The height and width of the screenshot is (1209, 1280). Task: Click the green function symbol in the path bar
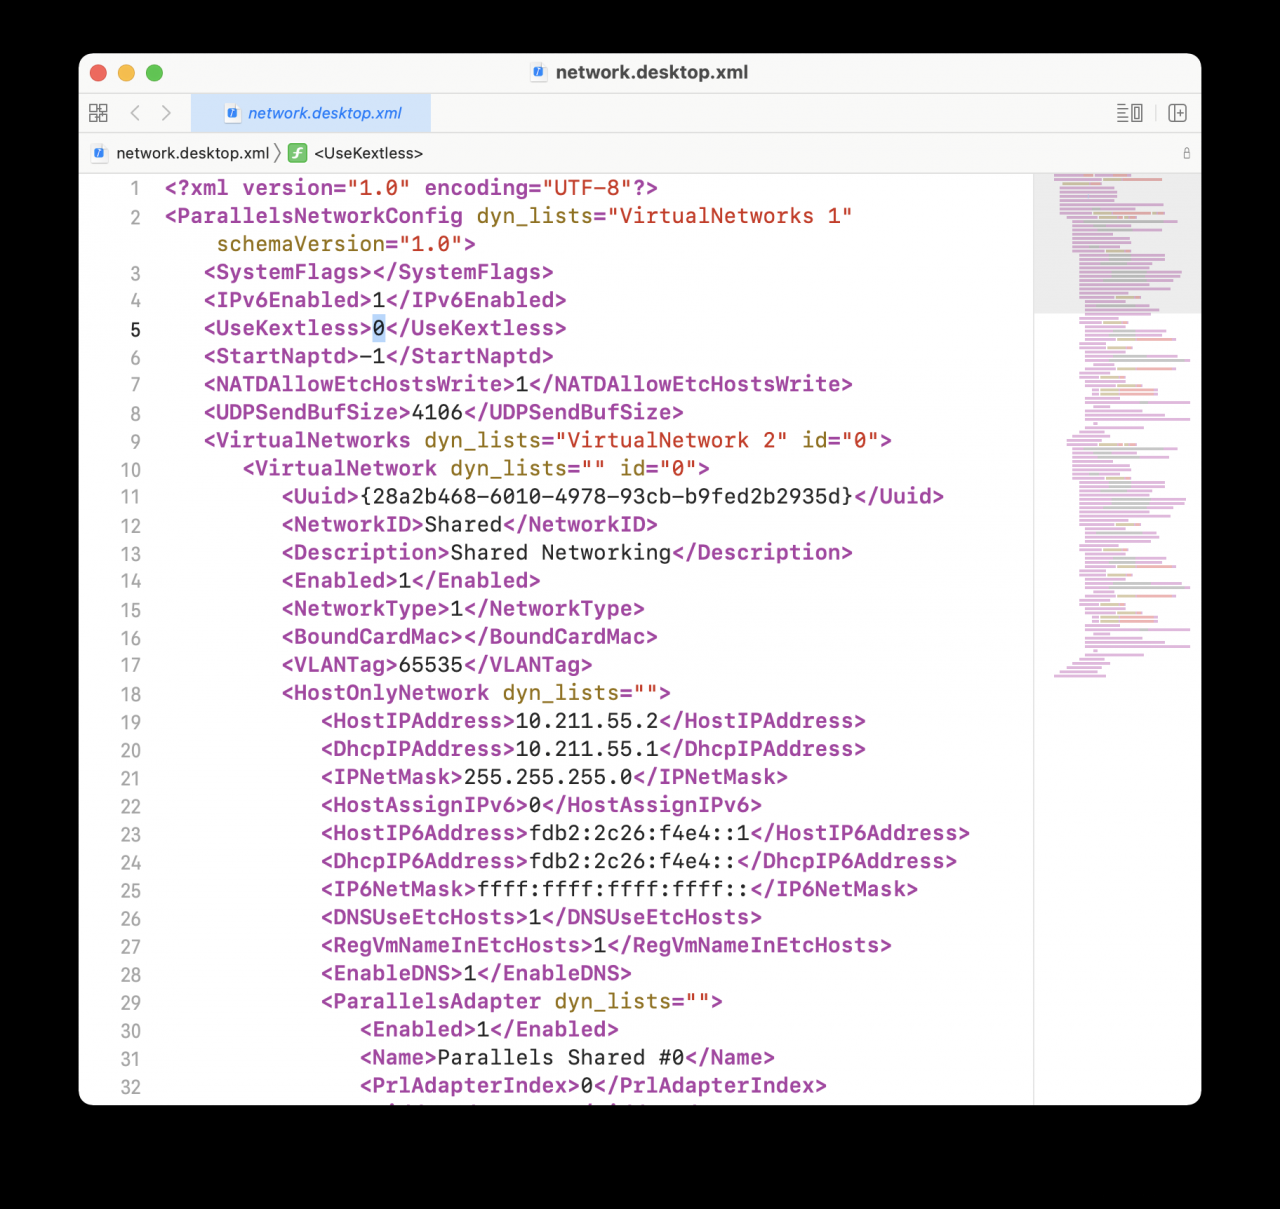pyautogui.click(x=297, y=153)
